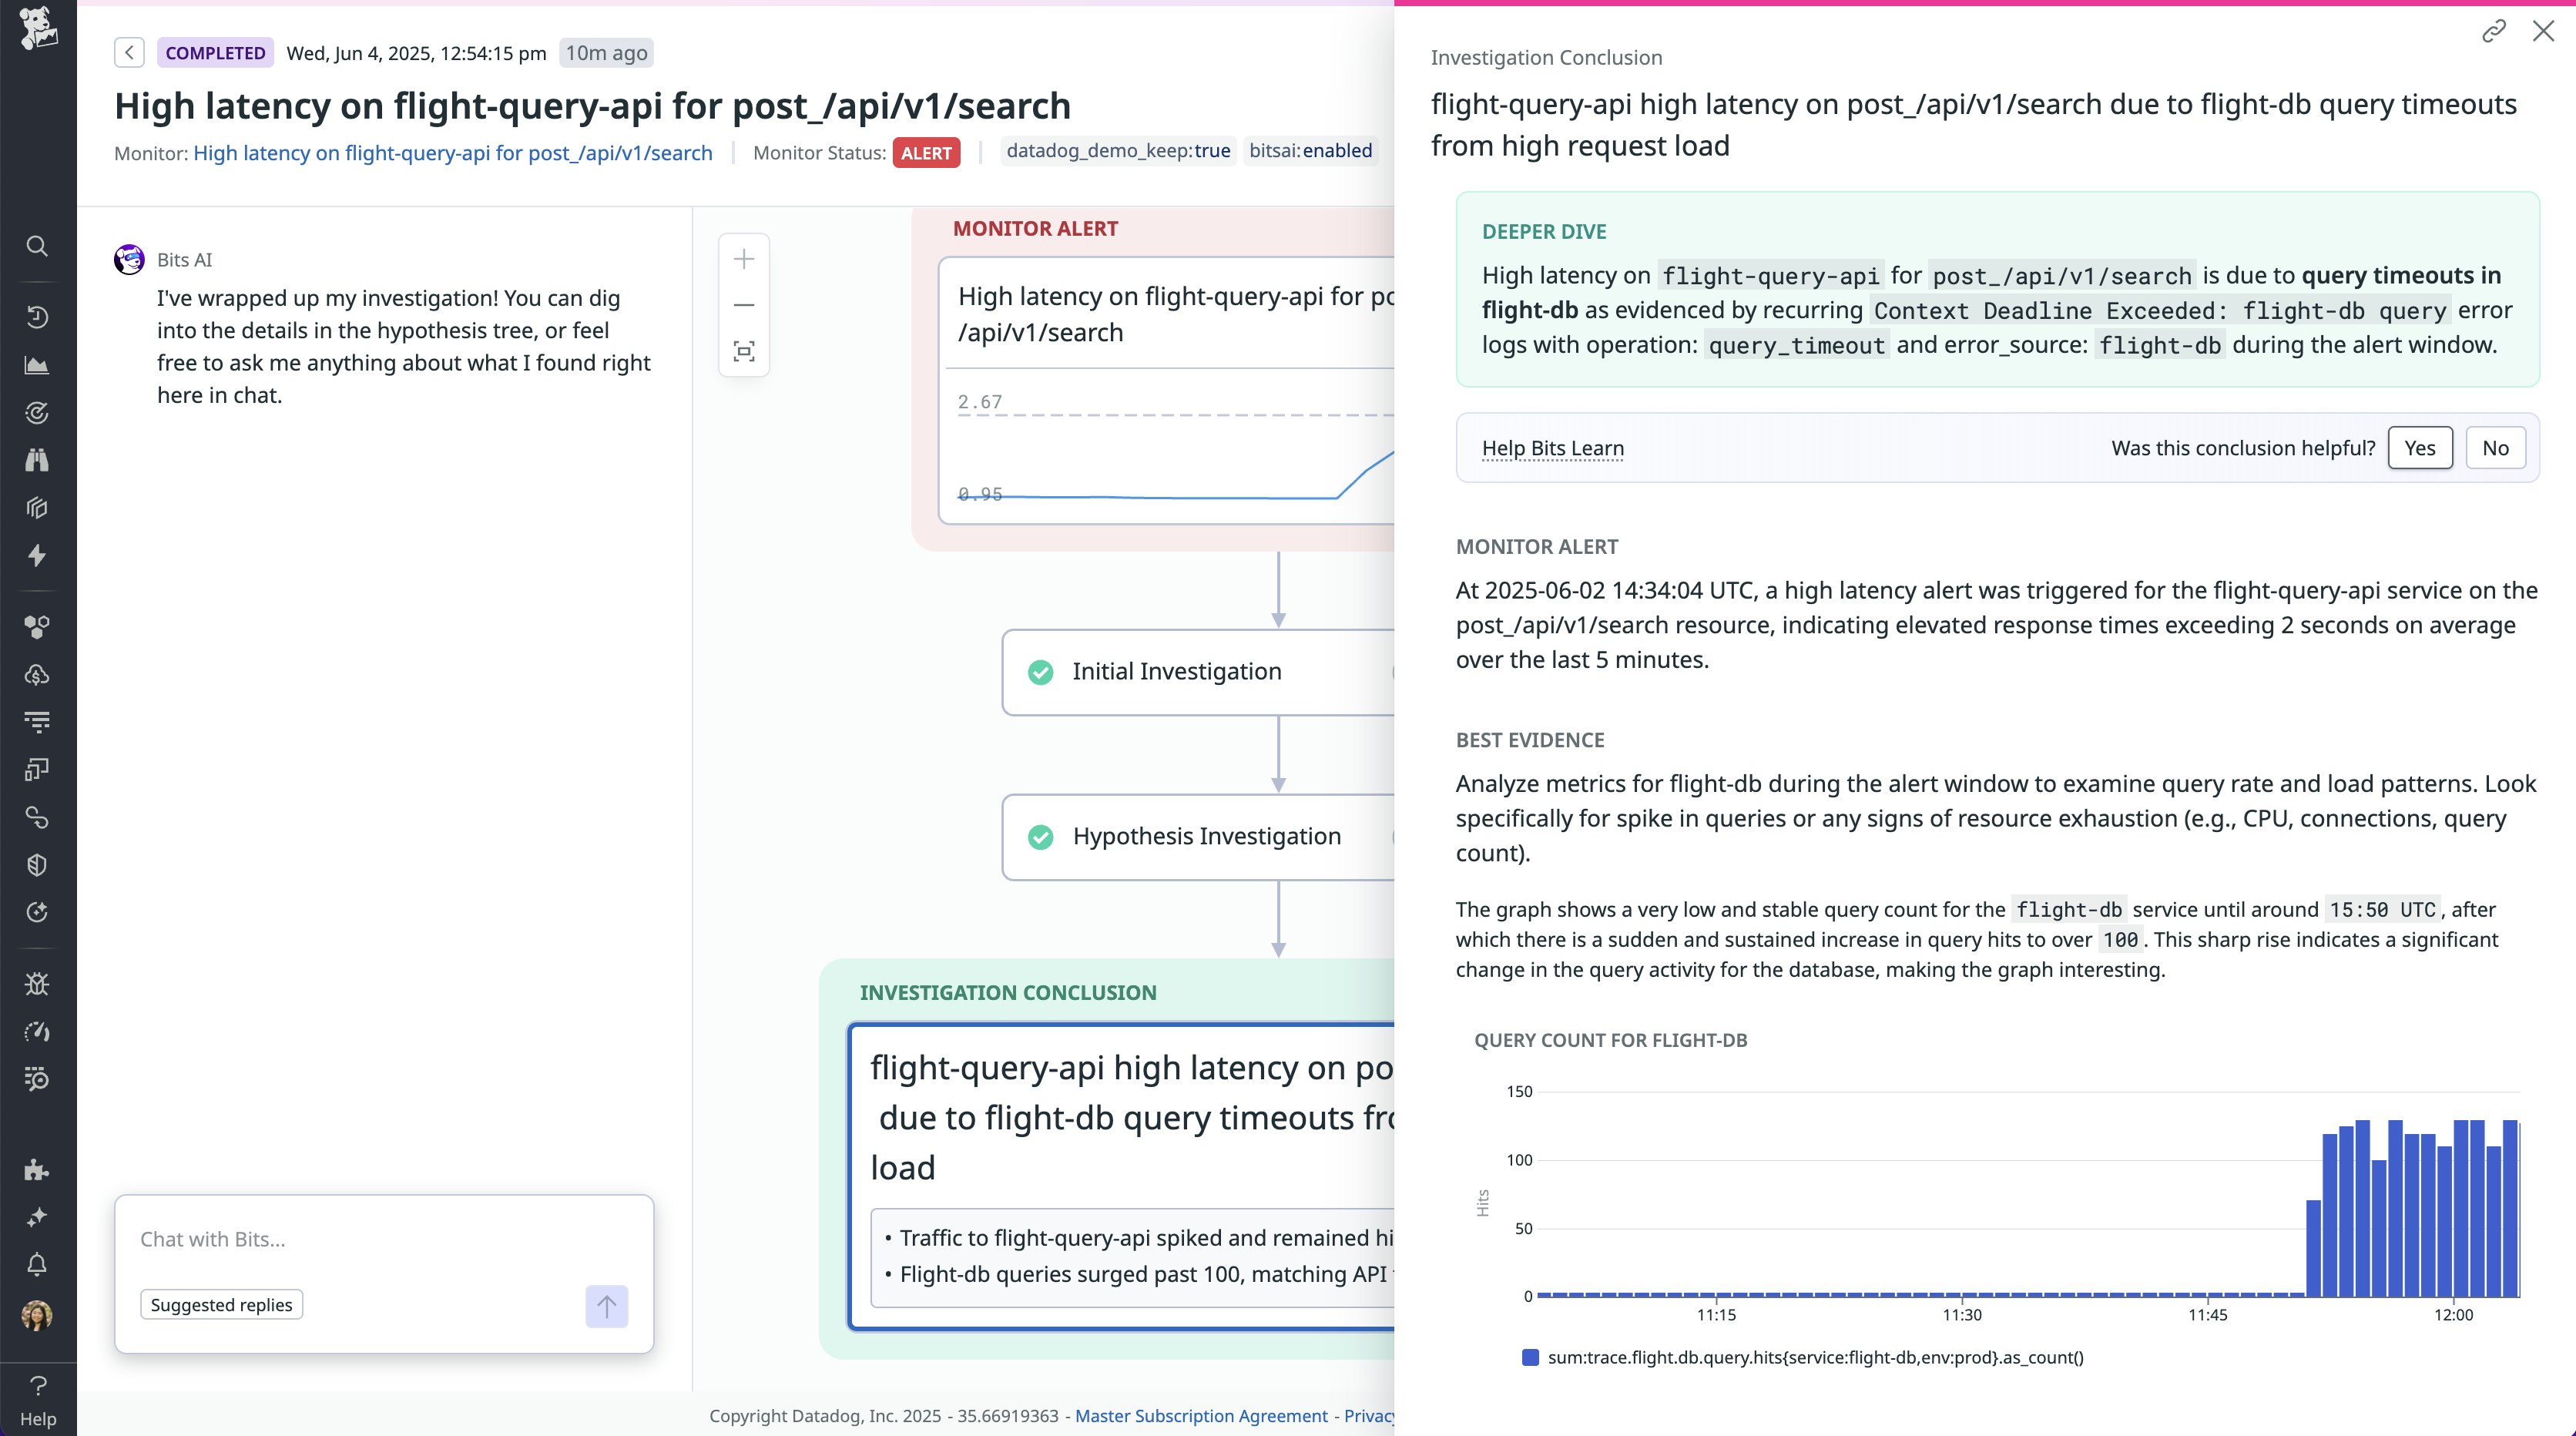Send the chat message to Bits

coord(606,1306)
